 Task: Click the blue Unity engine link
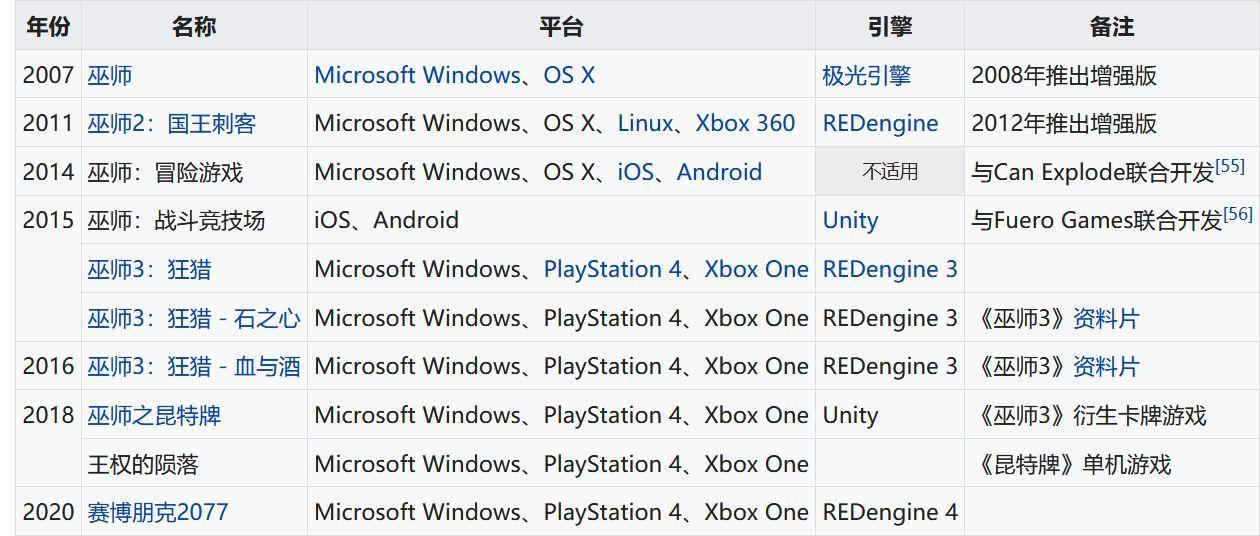(850, 220)
